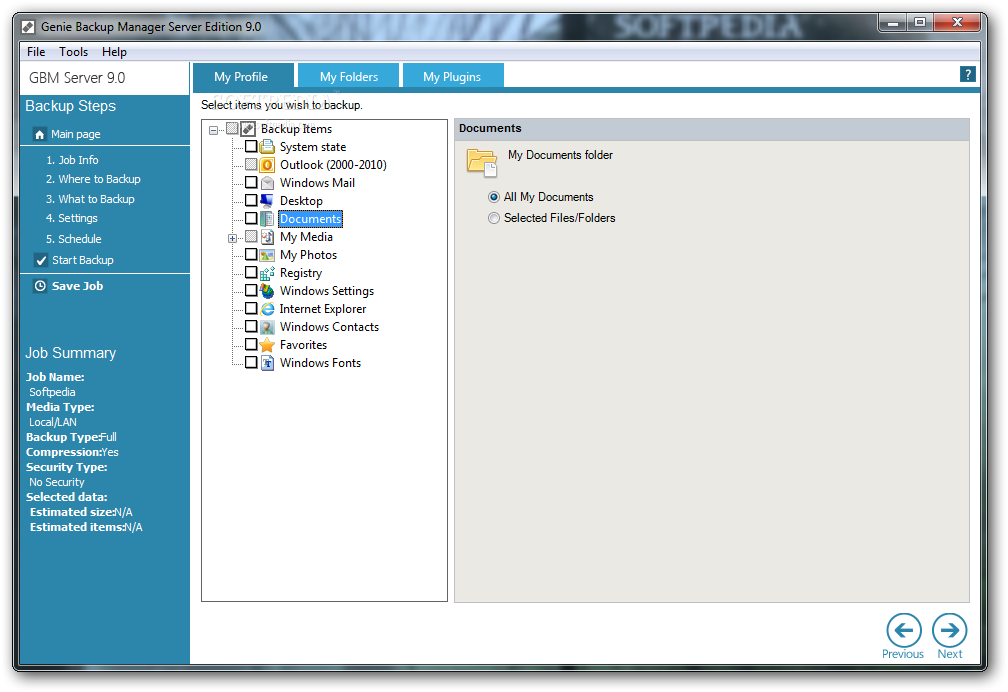Click the Save Job clock icon
Screen dimensions: 1008x692
click(40, 286)
